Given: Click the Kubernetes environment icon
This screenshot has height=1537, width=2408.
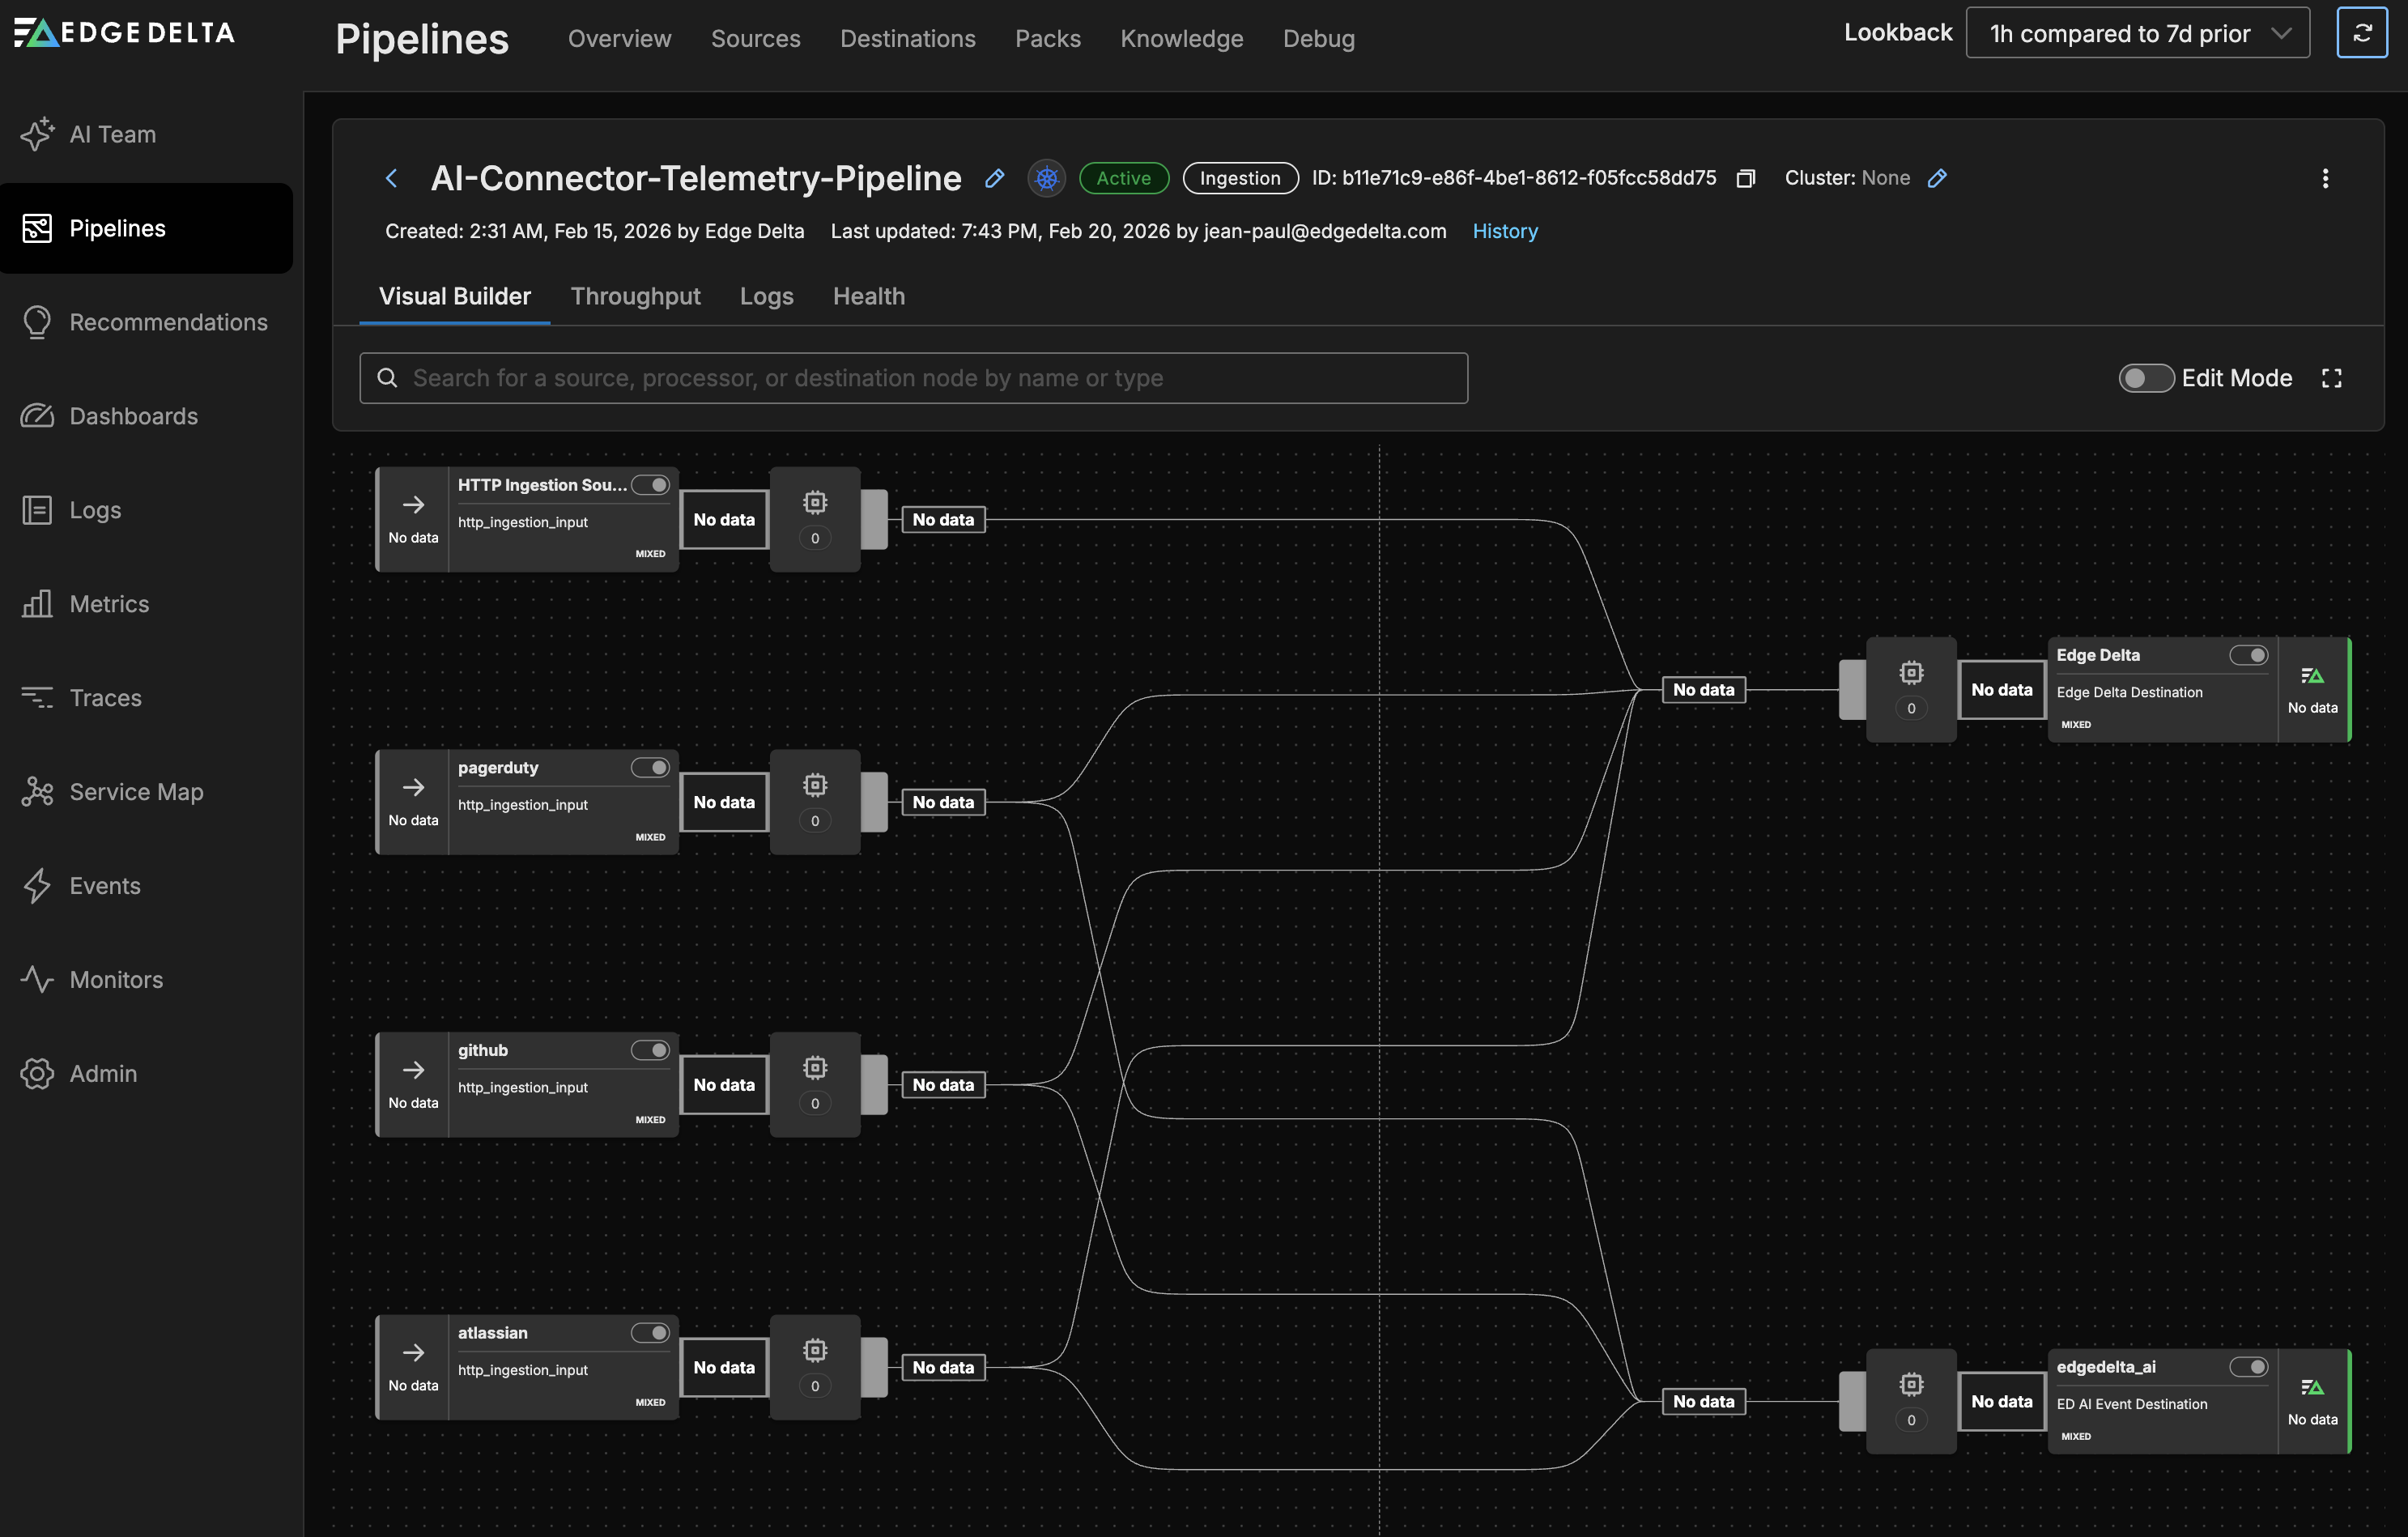Looking at the screenshot, I should (x=1046, y=178).
